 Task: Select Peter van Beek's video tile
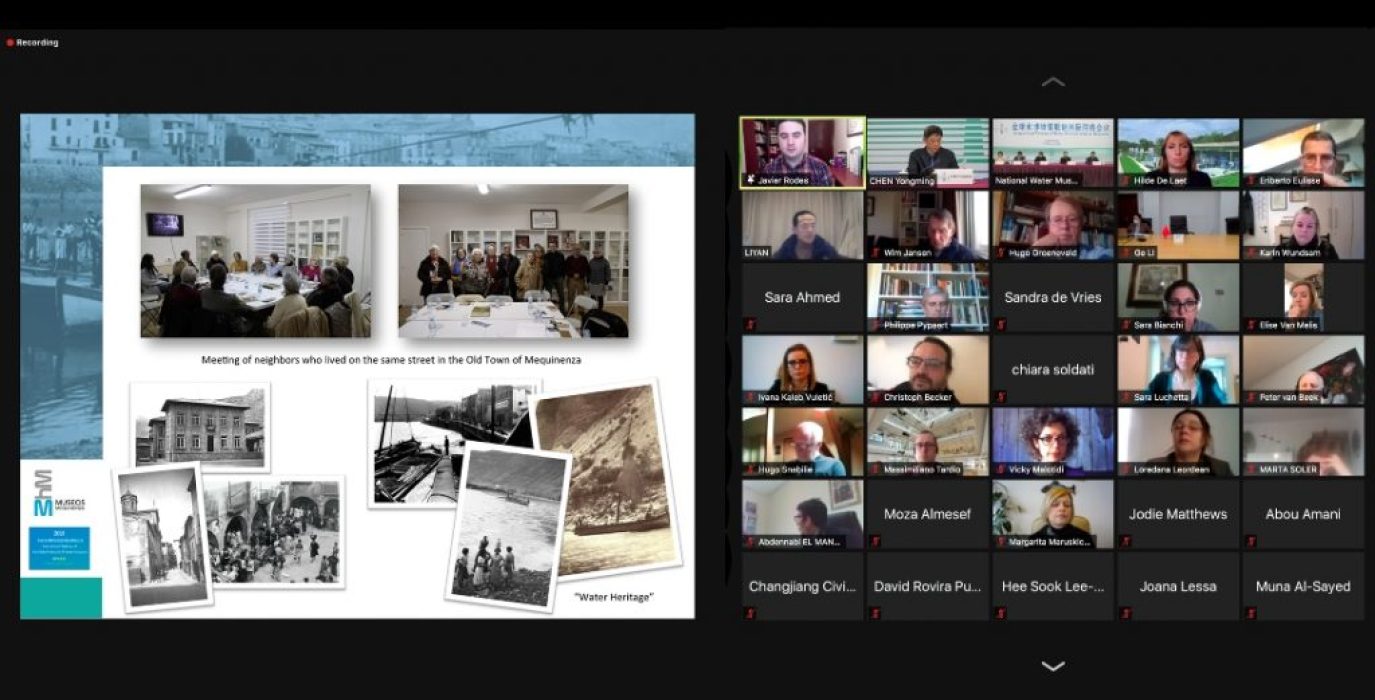coord(1303,370)
